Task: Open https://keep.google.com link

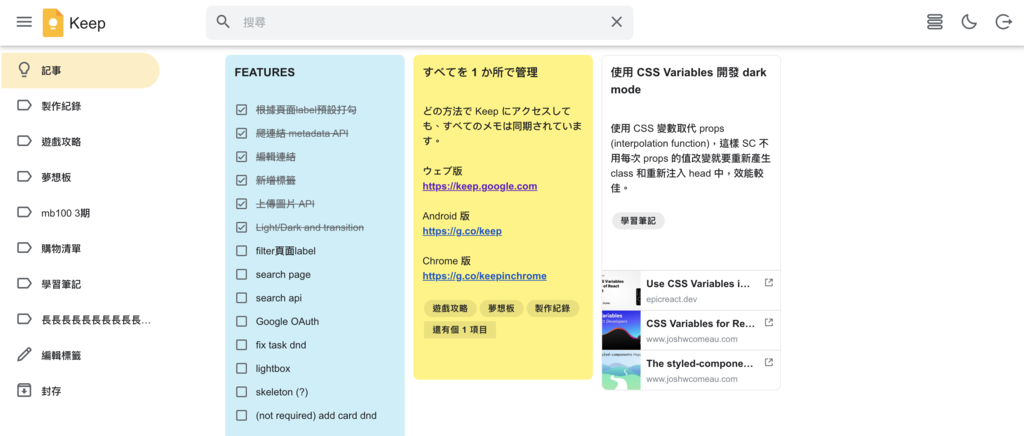Action: point(479,186)
